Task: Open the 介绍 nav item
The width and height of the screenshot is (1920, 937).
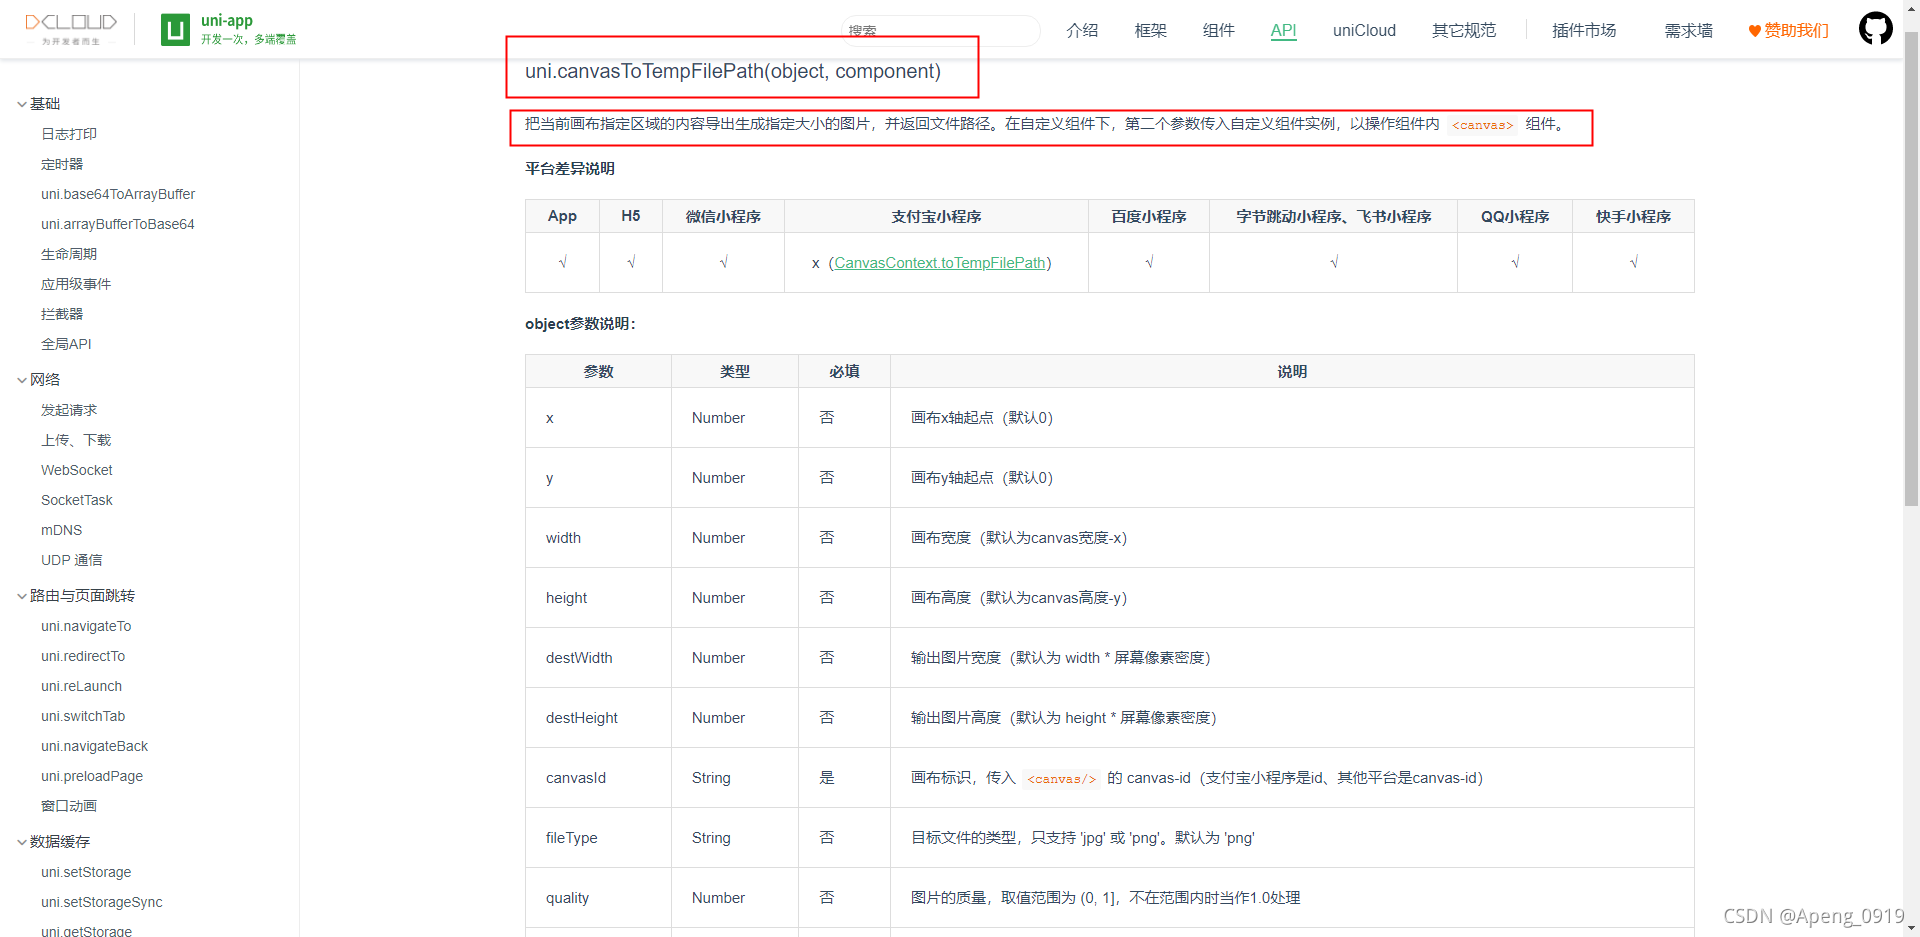Action: coord(1082,30)
